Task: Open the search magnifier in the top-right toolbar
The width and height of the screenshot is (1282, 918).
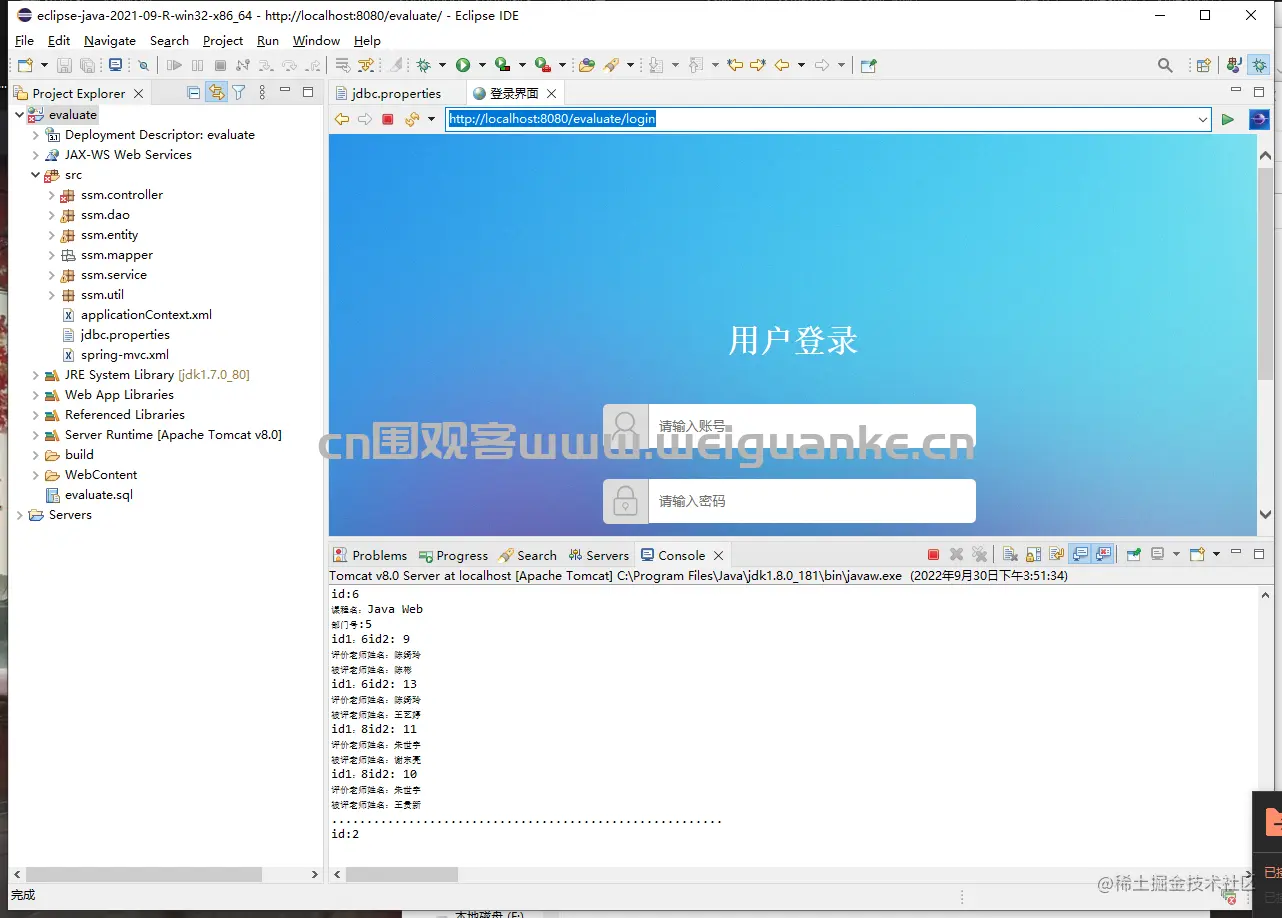Action: tap(1165, 65)
